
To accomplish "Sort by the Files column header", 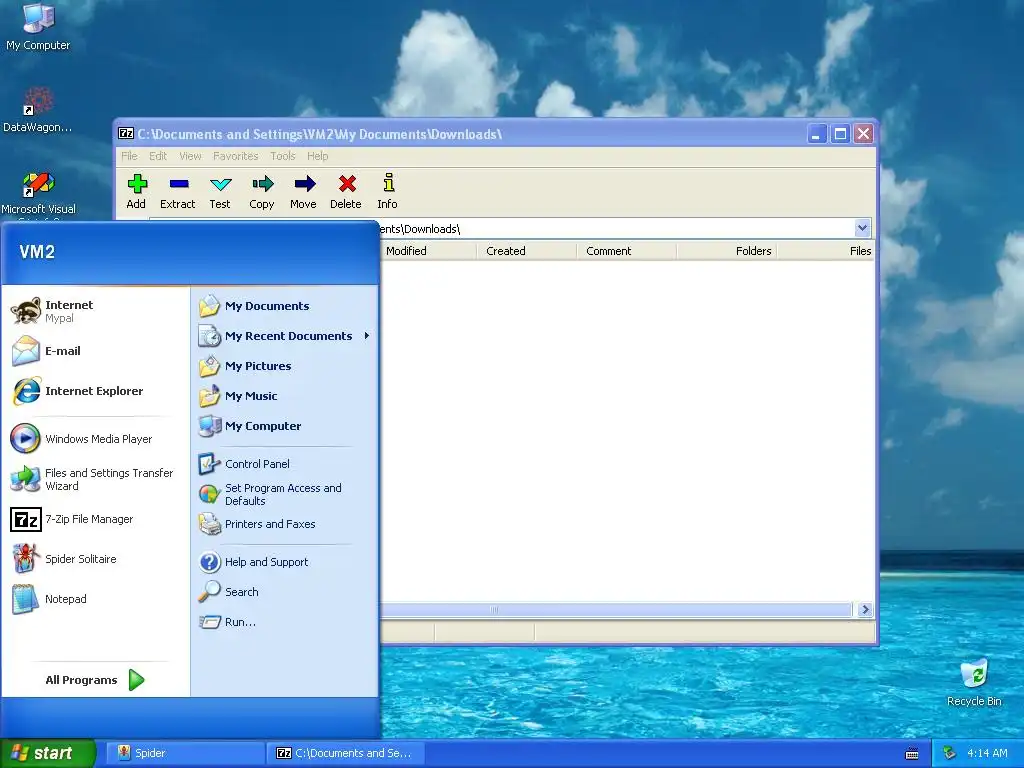I will (826, 251).
